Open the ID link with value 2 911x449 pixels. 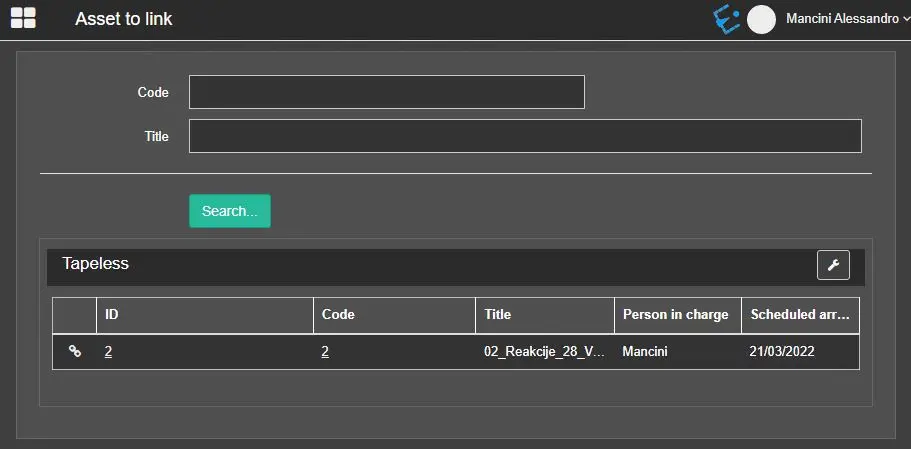[109, 351]
